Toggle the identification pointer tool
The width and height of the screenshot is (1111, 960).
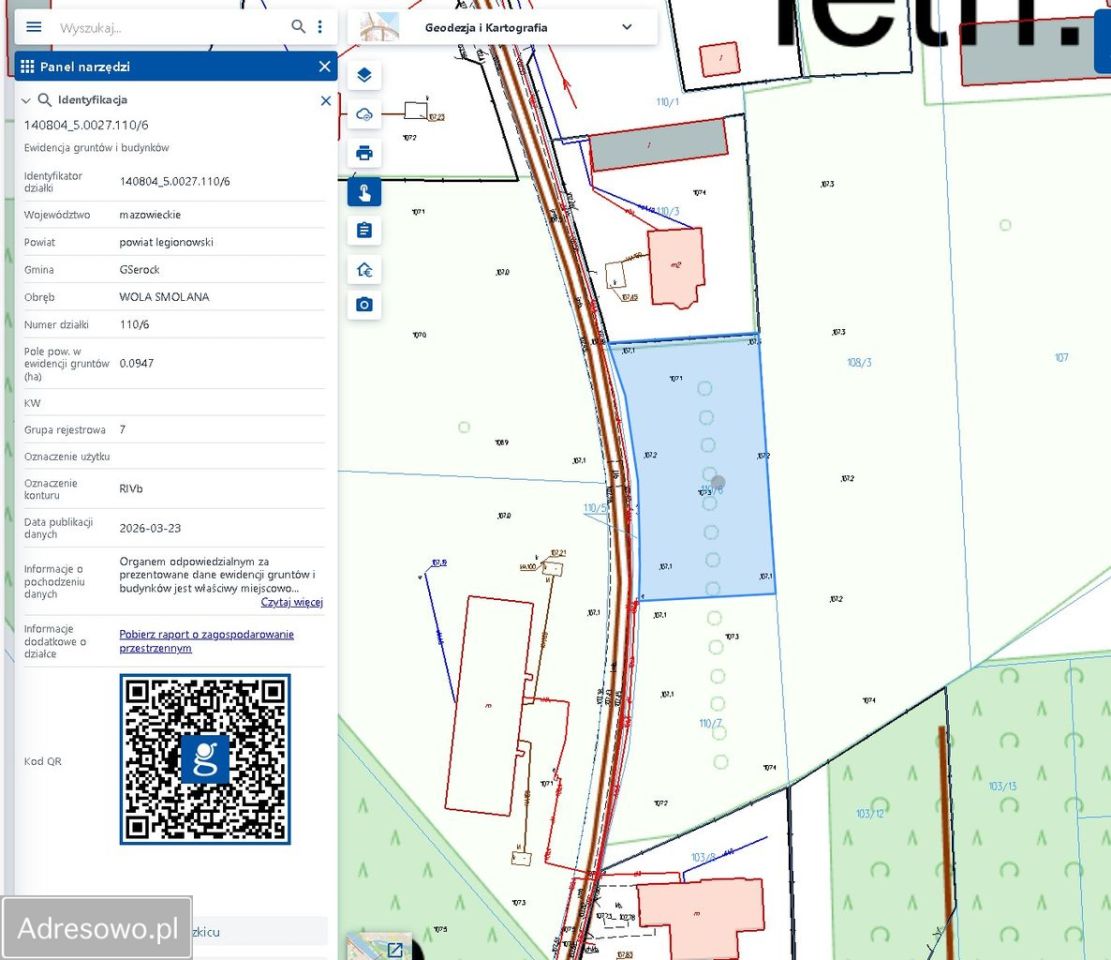(364, 192)
